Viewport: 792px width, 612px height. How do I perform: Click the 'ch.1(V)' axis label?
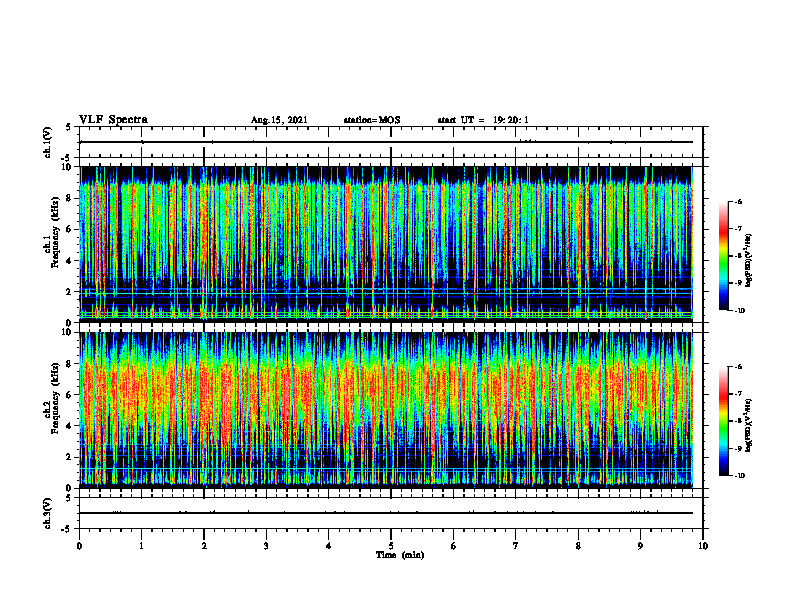pyautogui.click(x=48, y=142)
